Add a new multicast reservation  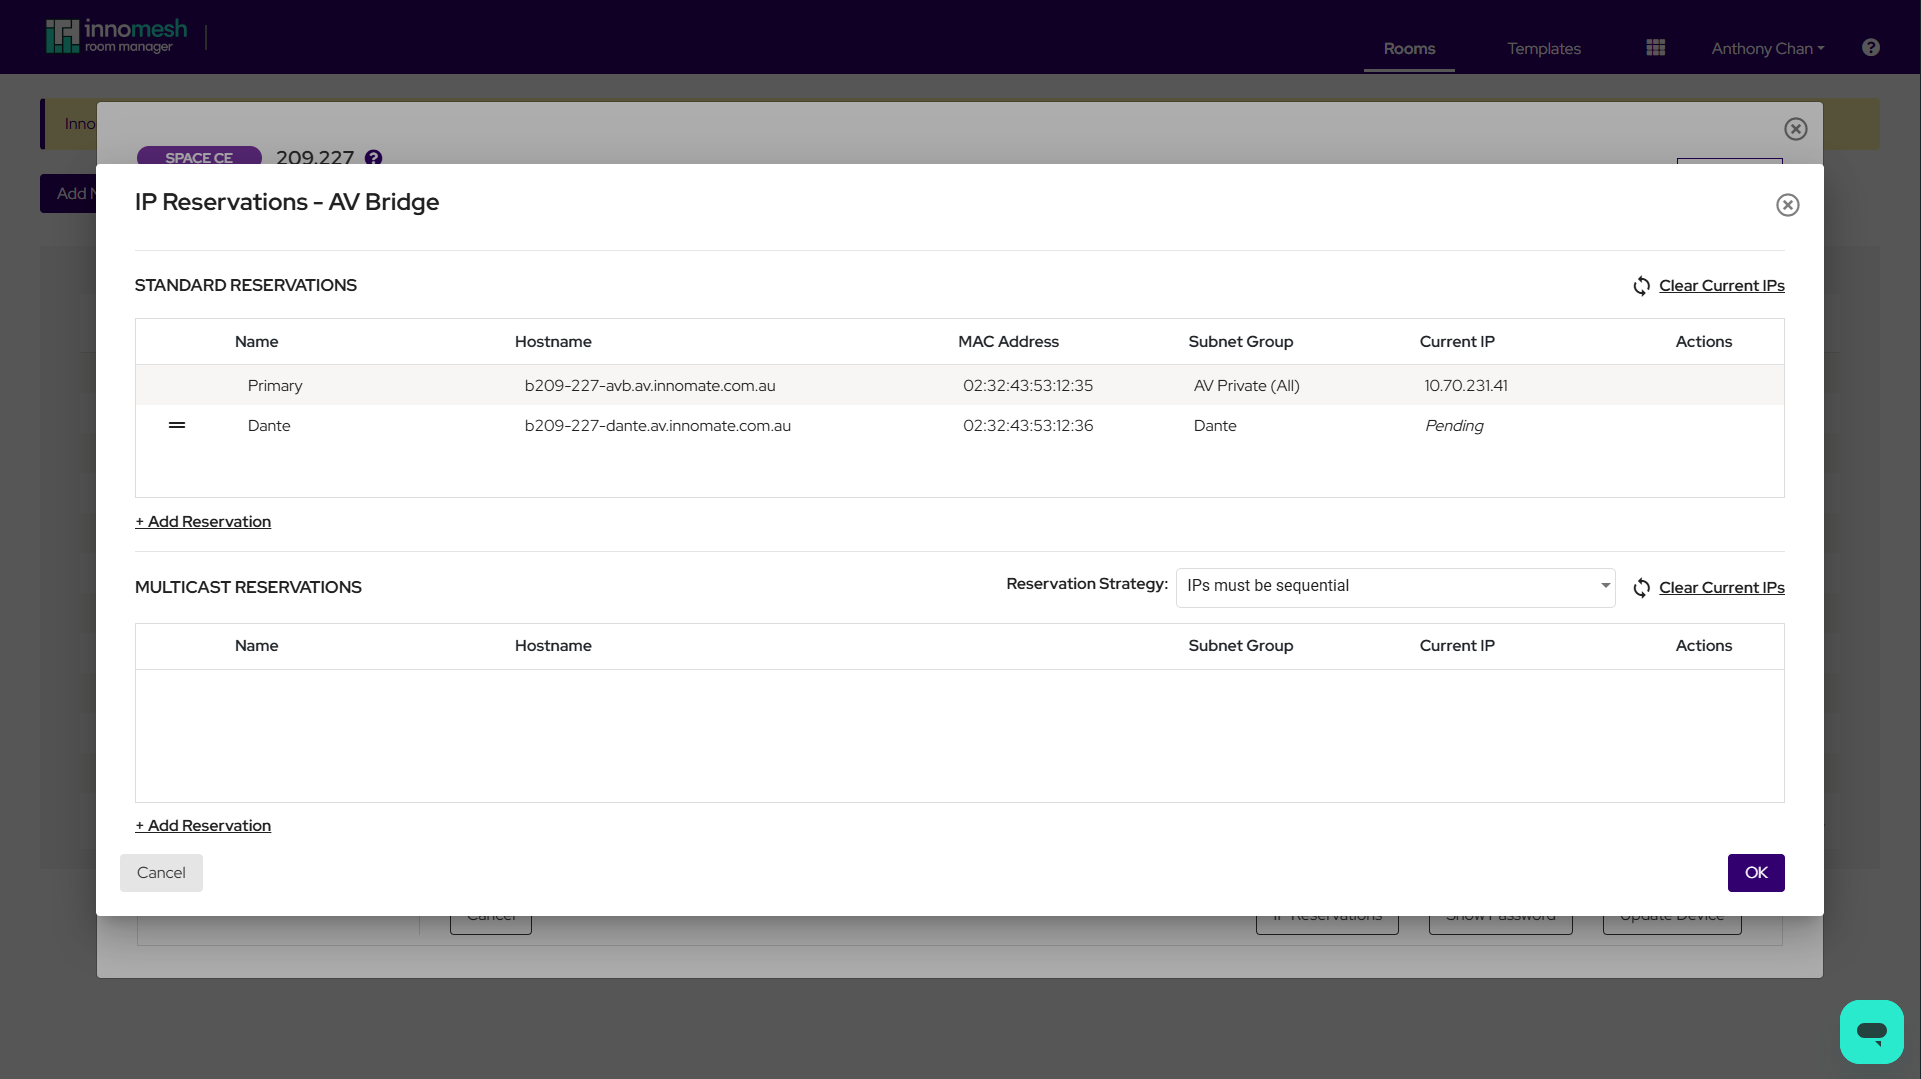pos(202,825)
